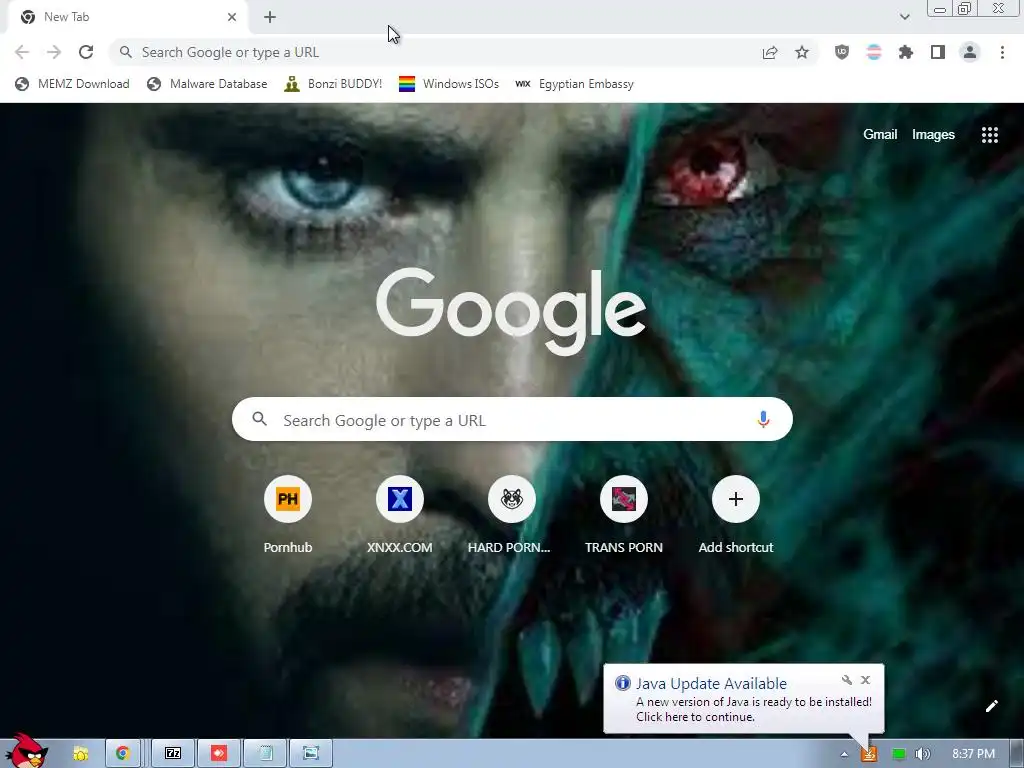Open the 7-Zip taskbar button
This screenshot has height=768, width=1024.
(x=173, y=754)
